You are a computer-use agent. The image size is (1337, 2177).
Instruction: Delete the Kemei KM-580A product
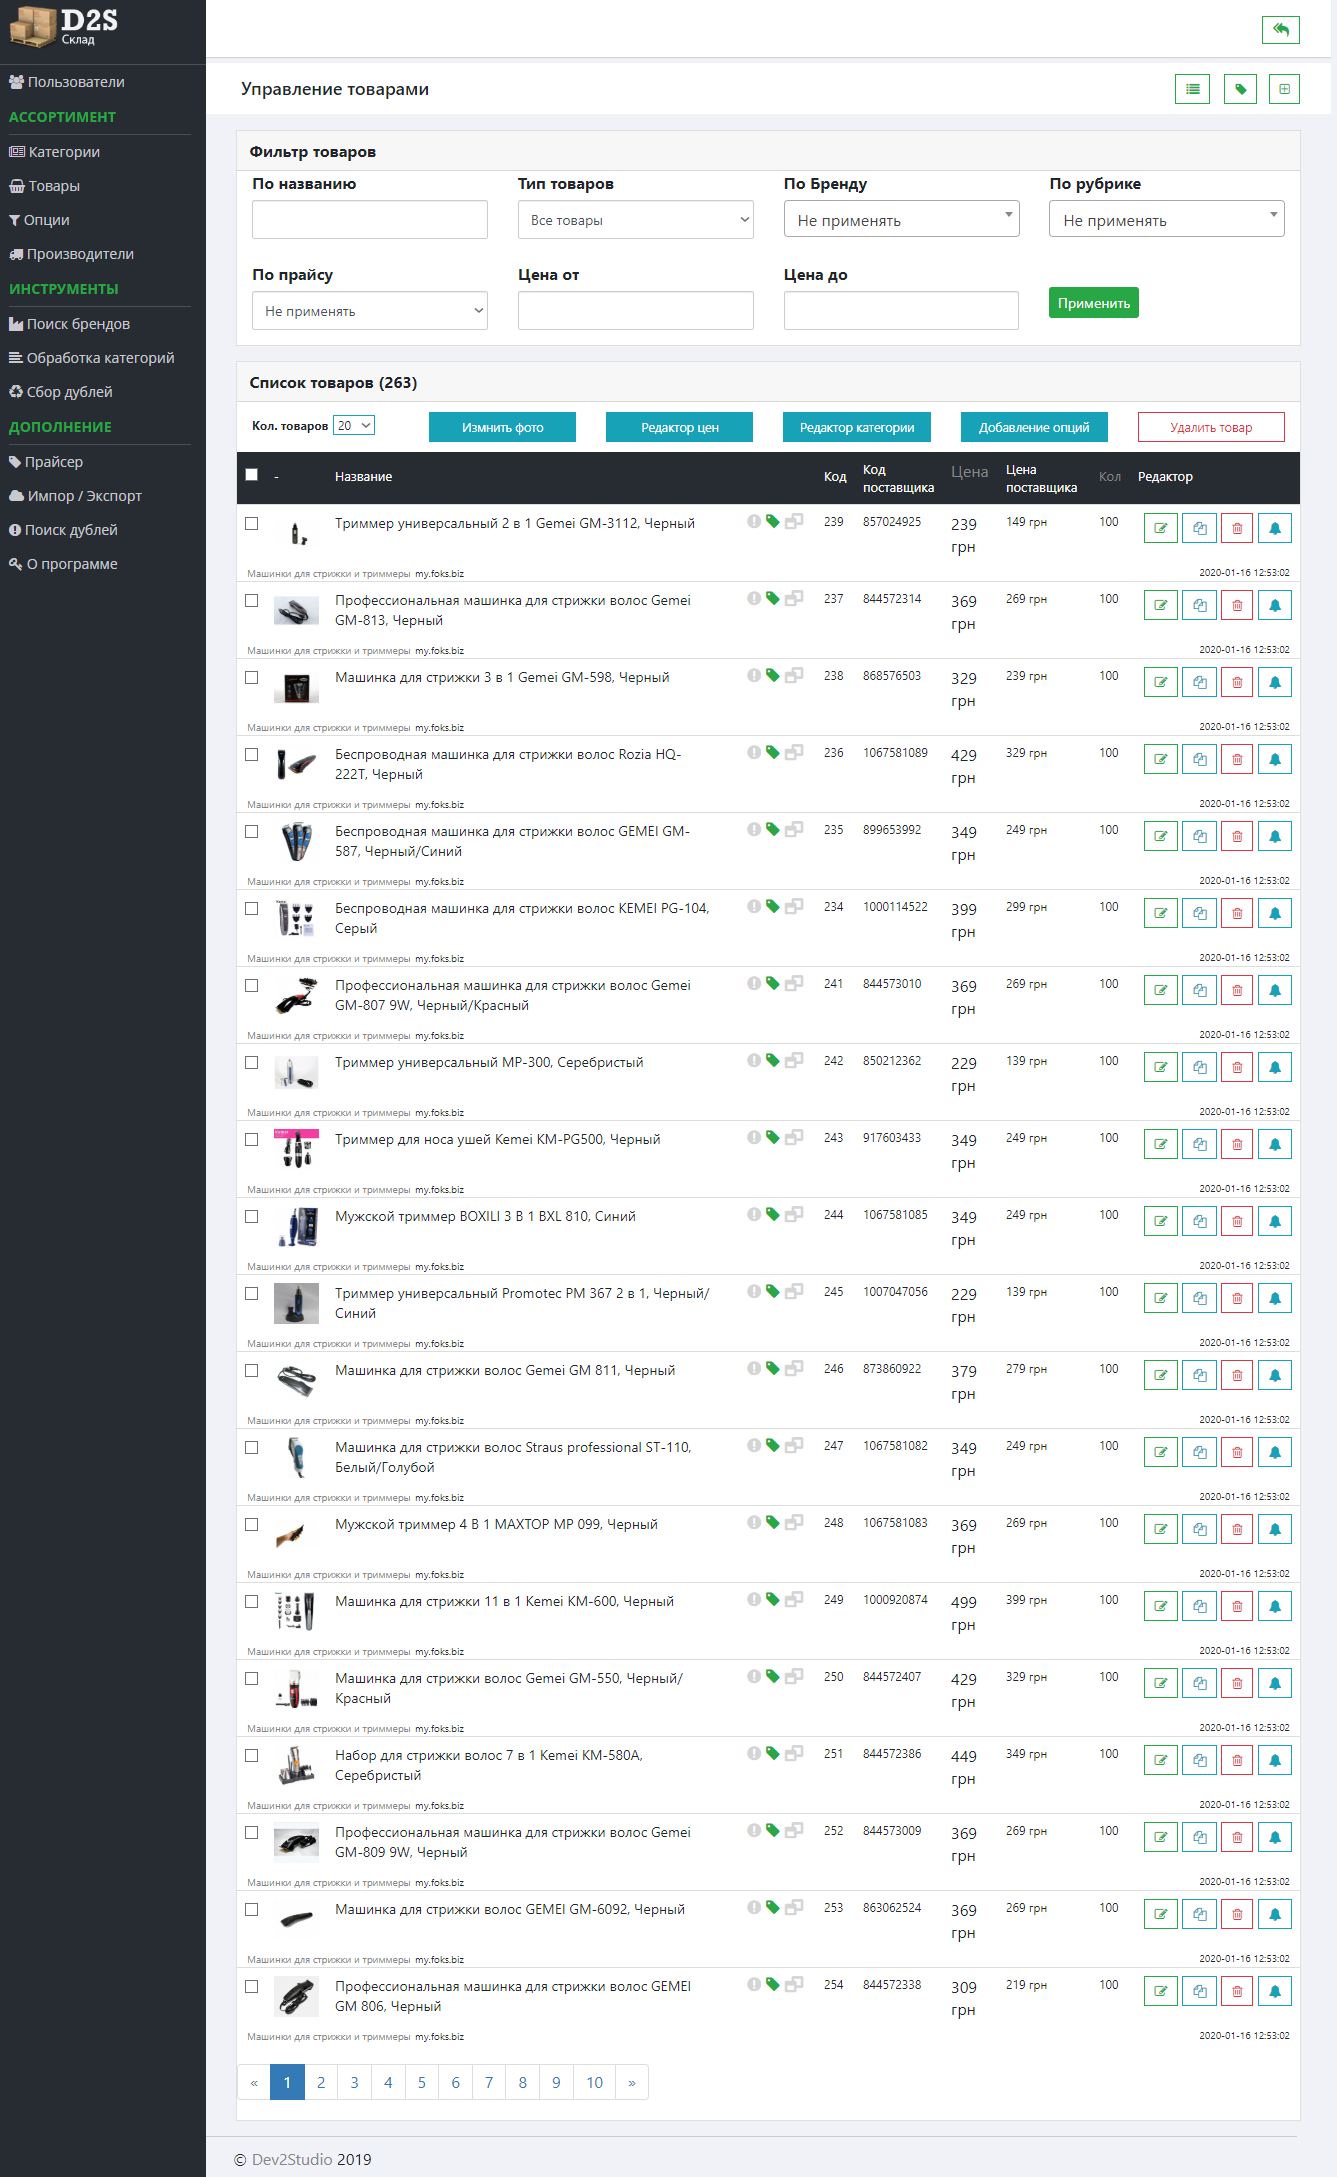coord(1237,1761)
